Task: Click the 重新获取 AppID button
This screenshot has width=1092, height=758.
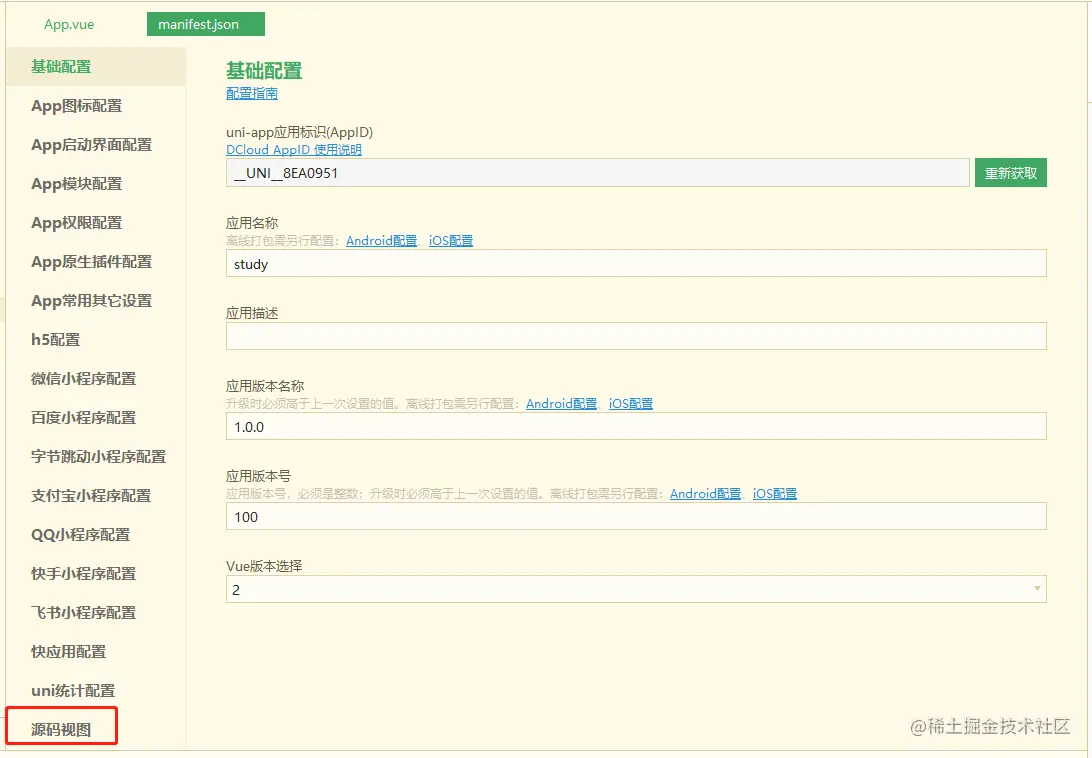Action: click(x=1010, y=172)
